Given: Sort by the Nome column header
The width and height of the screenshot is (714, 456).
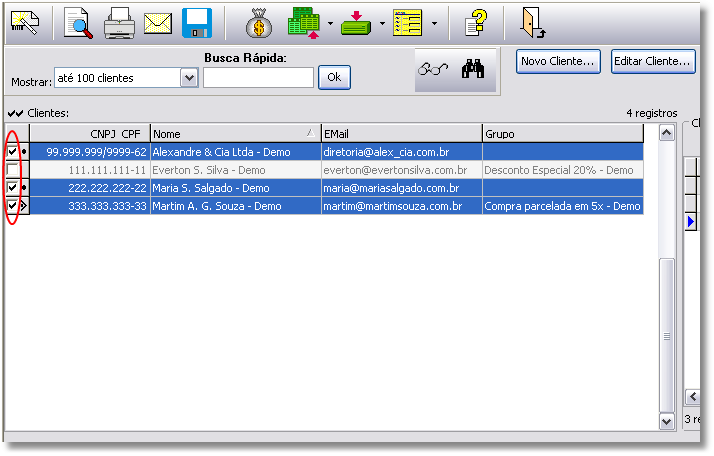Looking at the screenshot, I should 235,134.
